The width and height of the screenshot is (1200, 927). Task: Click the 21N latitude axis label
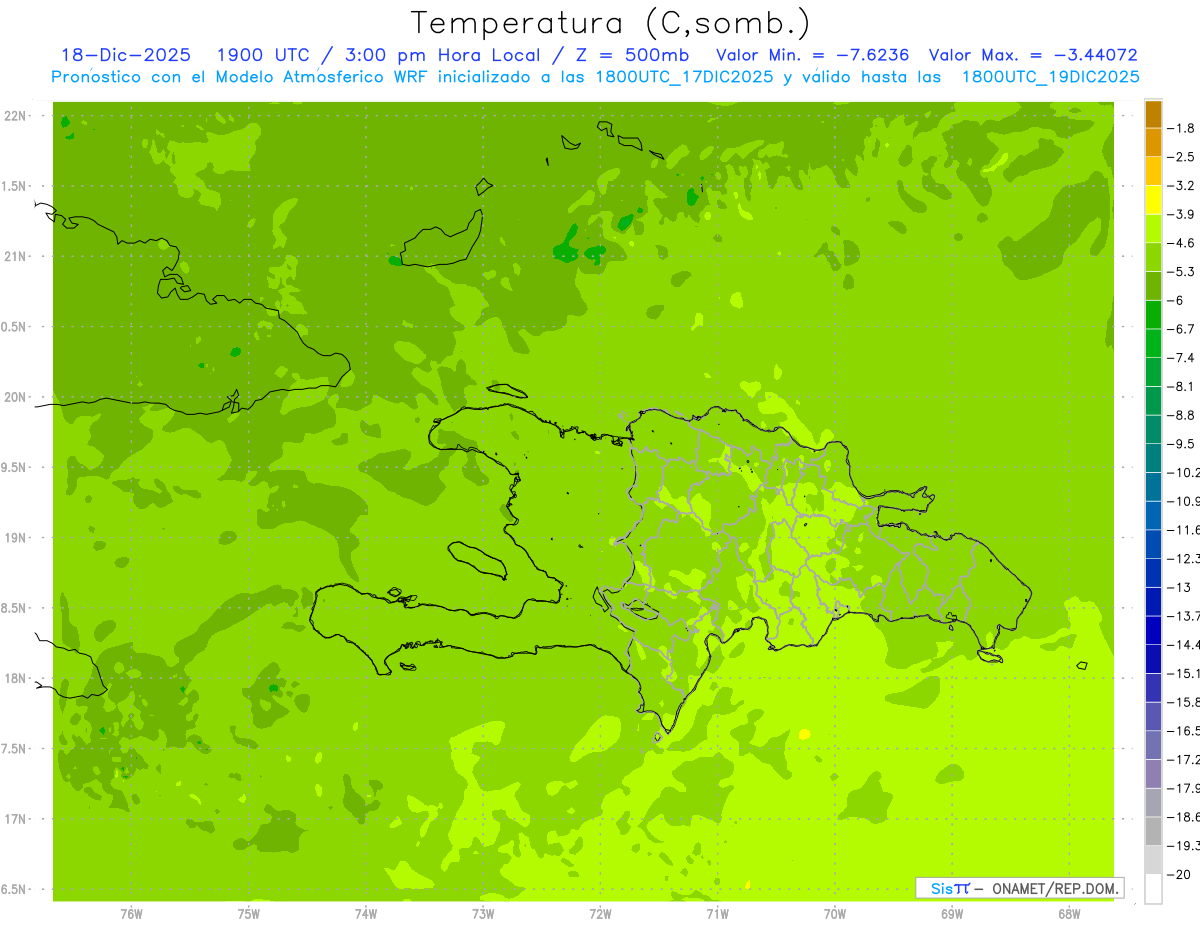coord(15,257)
